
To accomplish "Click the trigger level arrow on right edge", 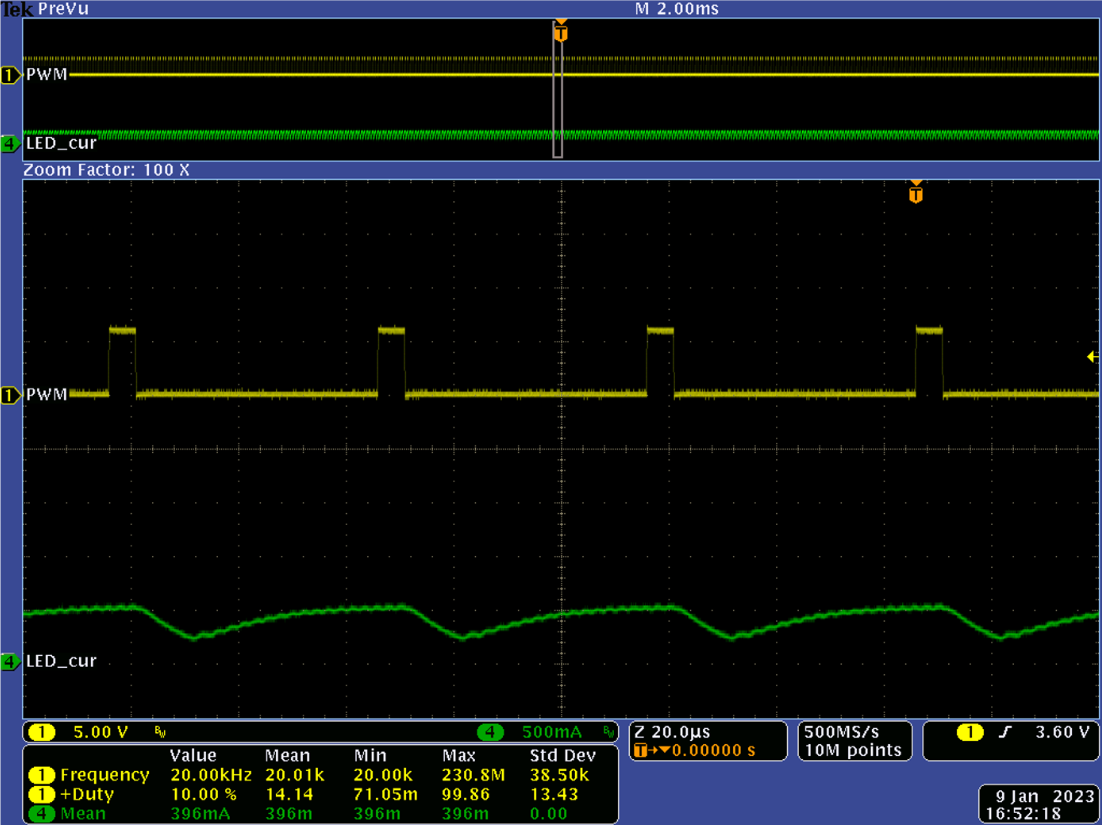I will tap(1090, 355).
